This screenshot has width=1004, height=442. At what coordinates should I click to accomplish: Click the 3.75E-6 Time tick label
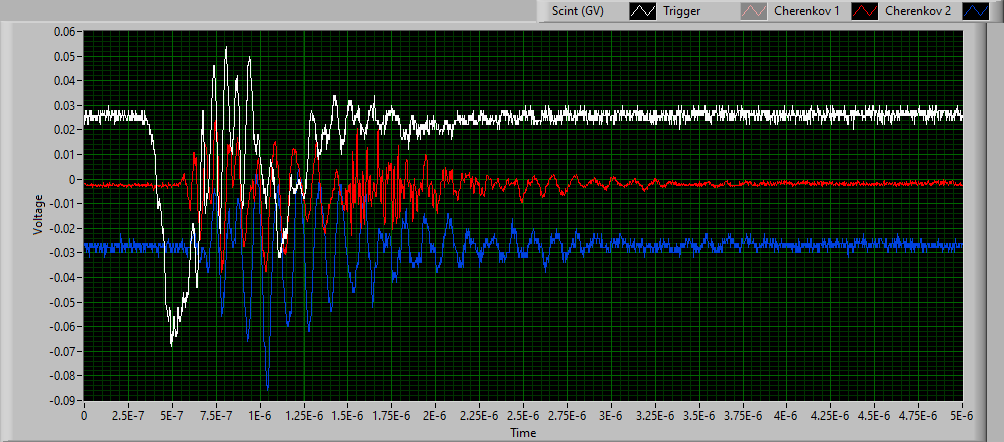click(x=743, y=414)
